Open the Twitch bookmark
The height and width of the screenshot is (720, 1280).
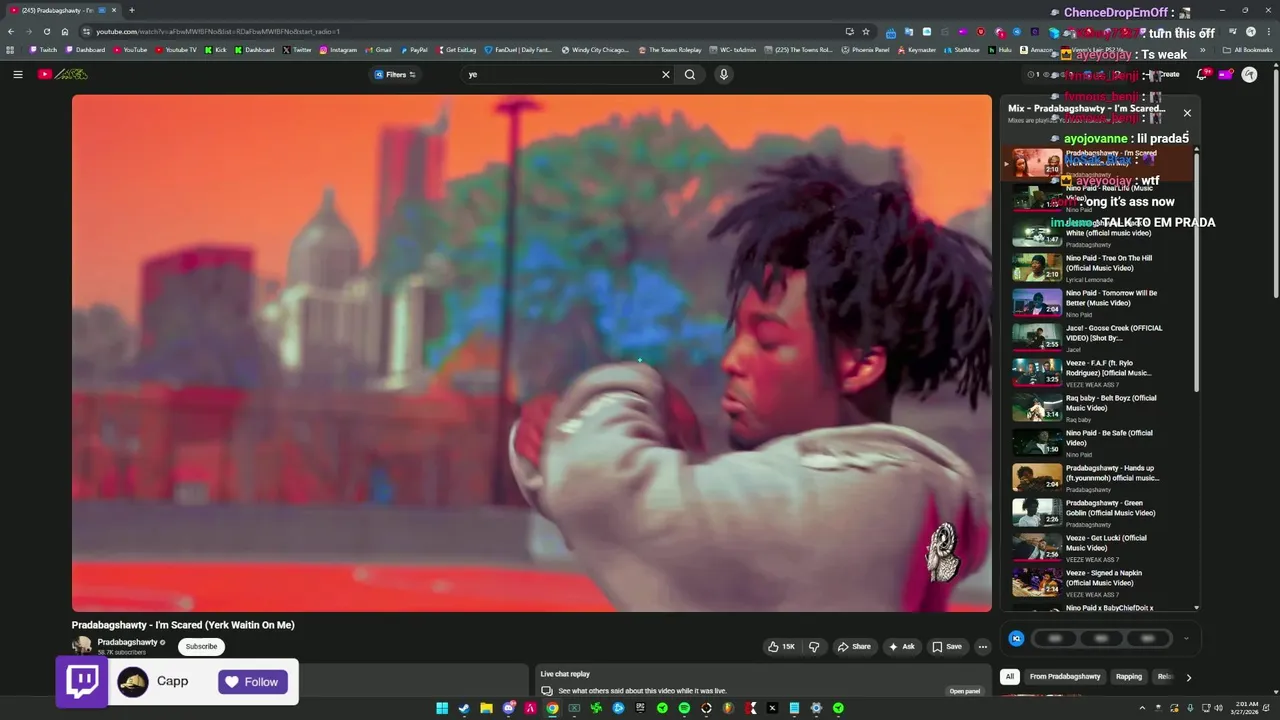coord(43,49)
